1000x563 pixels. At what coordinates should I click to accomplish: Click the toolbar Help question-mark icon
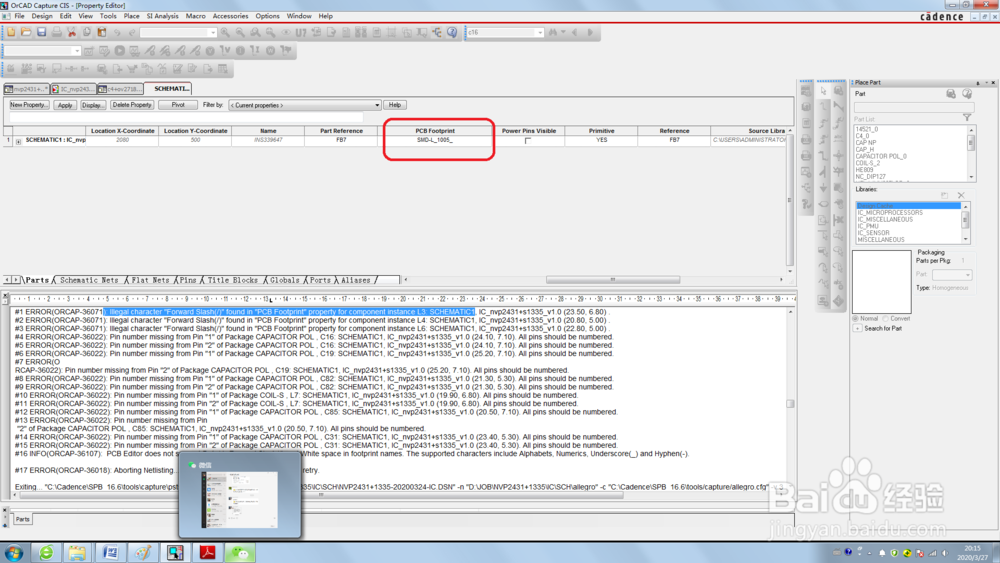(x=452, y=32)
